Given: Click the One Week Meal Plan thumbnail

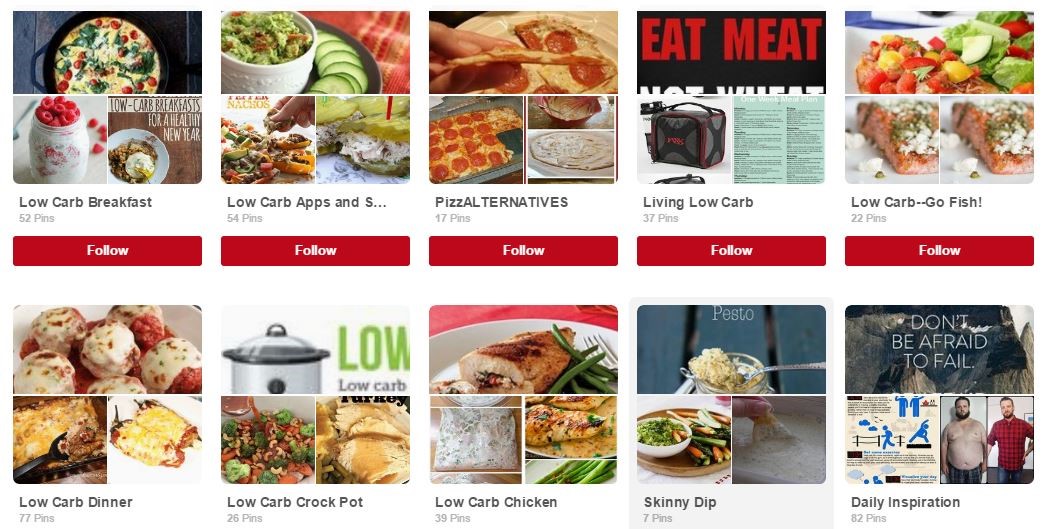Looking at the screenshot, I should coord(779,140).
